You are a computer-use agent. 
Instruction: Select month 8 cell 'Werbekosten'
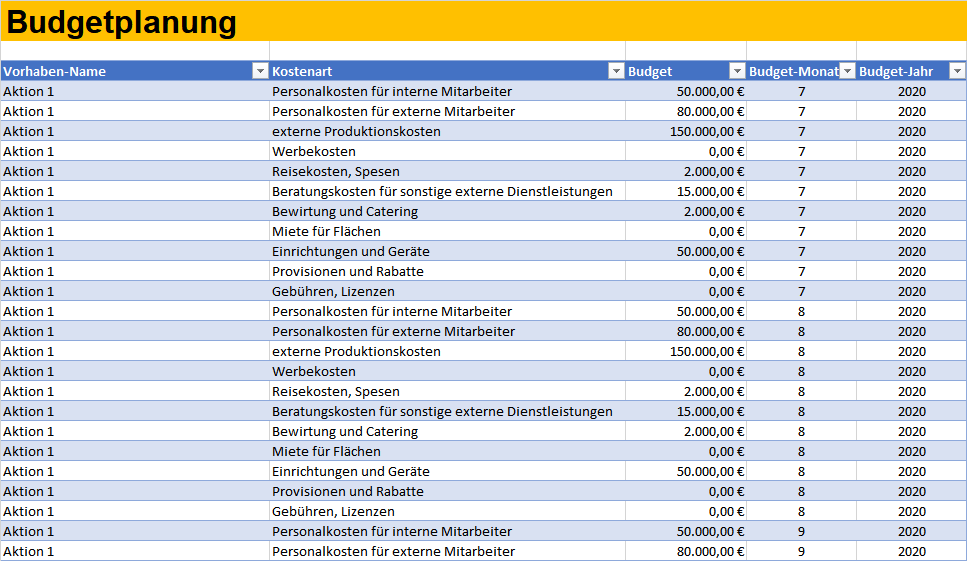447,372
